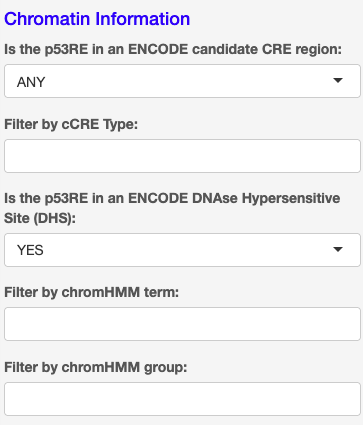Focus the Filter by chromHMM group field
The width and height of the screenshot is (363, 425).
point(182,399)
